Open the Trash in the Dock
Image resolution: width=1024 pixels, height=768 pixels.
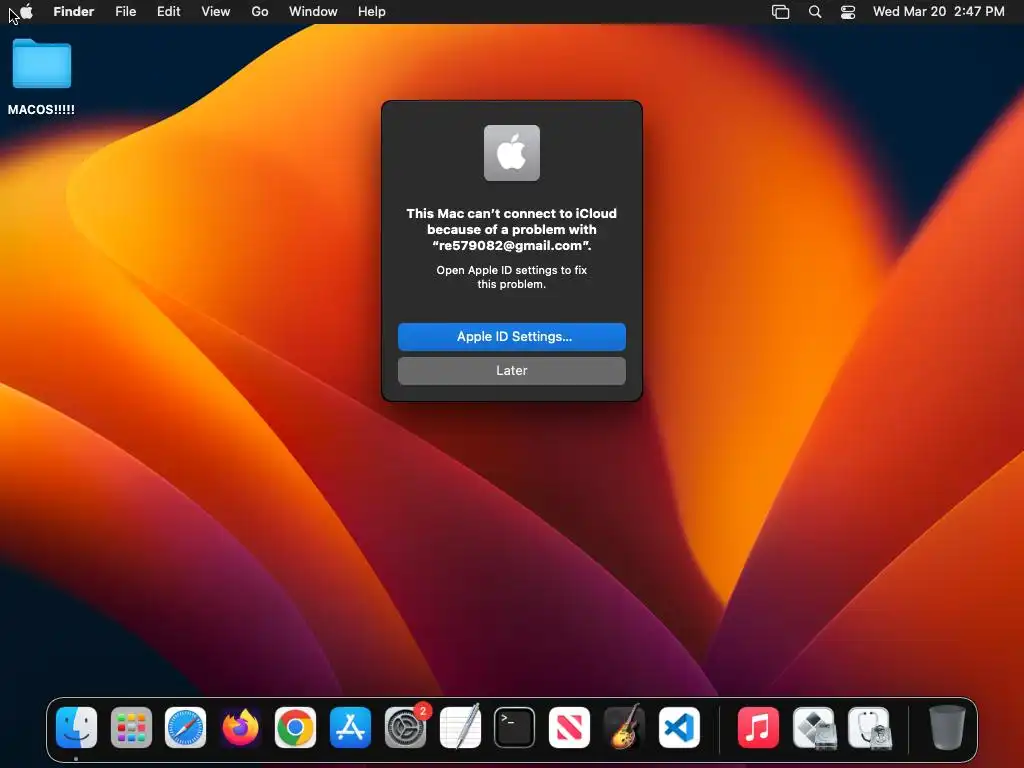(947, 728)
